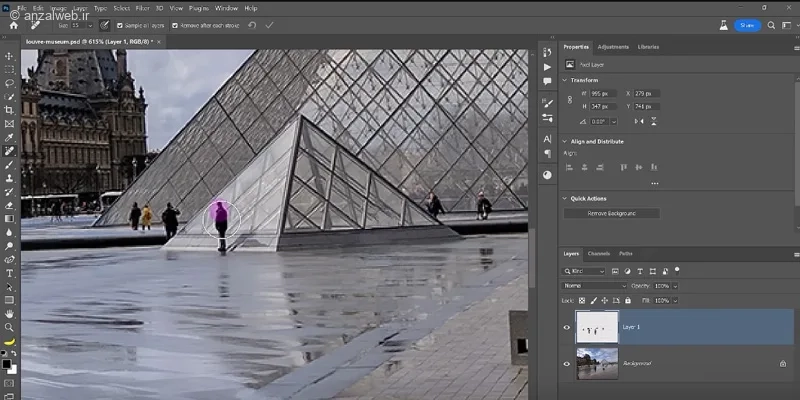Open the brush Size dropdown

tap(90, 26)
